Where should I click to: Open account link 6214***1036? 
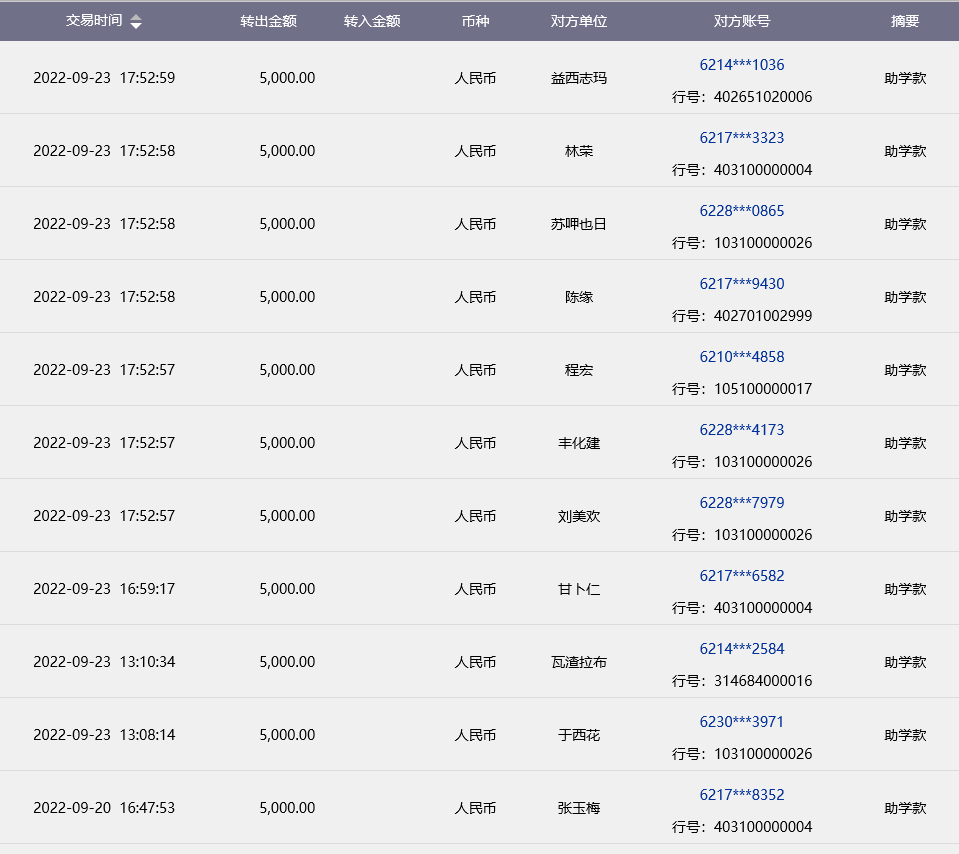(741, 65)
